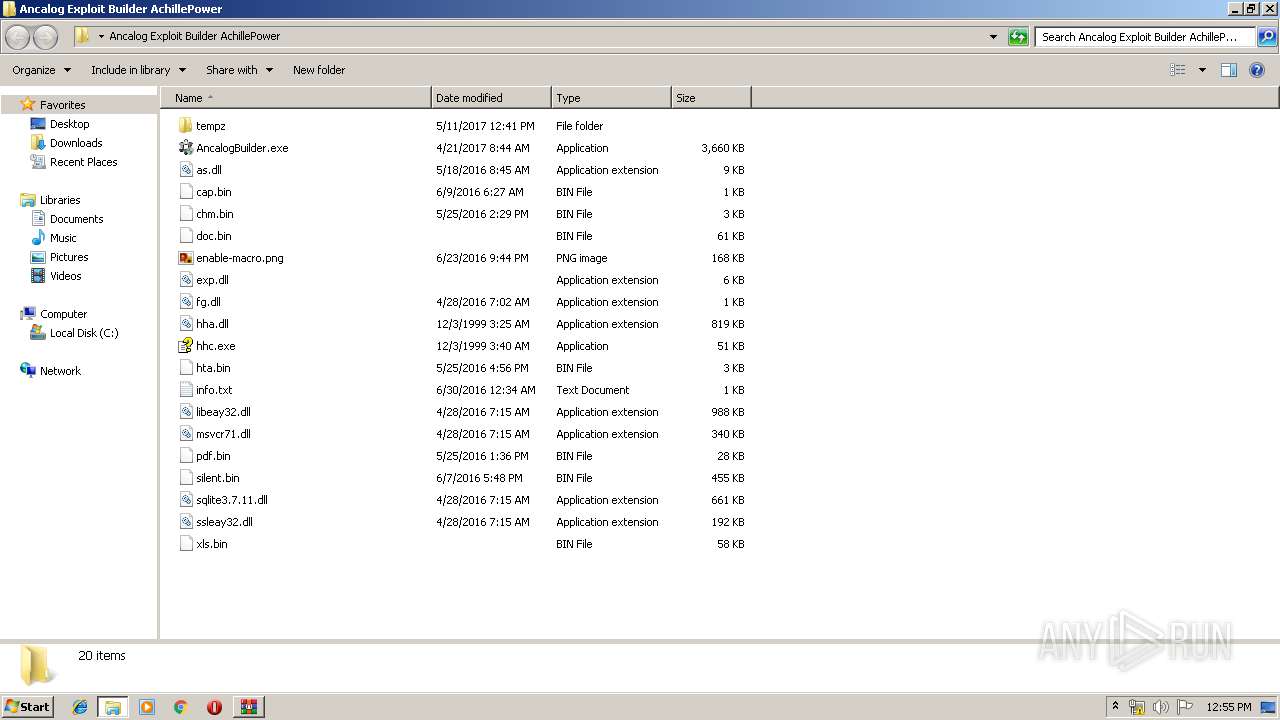Expand the address bar folder arrow
Viewport: 1280px width, 720px height.
click(x=101, y=37)
